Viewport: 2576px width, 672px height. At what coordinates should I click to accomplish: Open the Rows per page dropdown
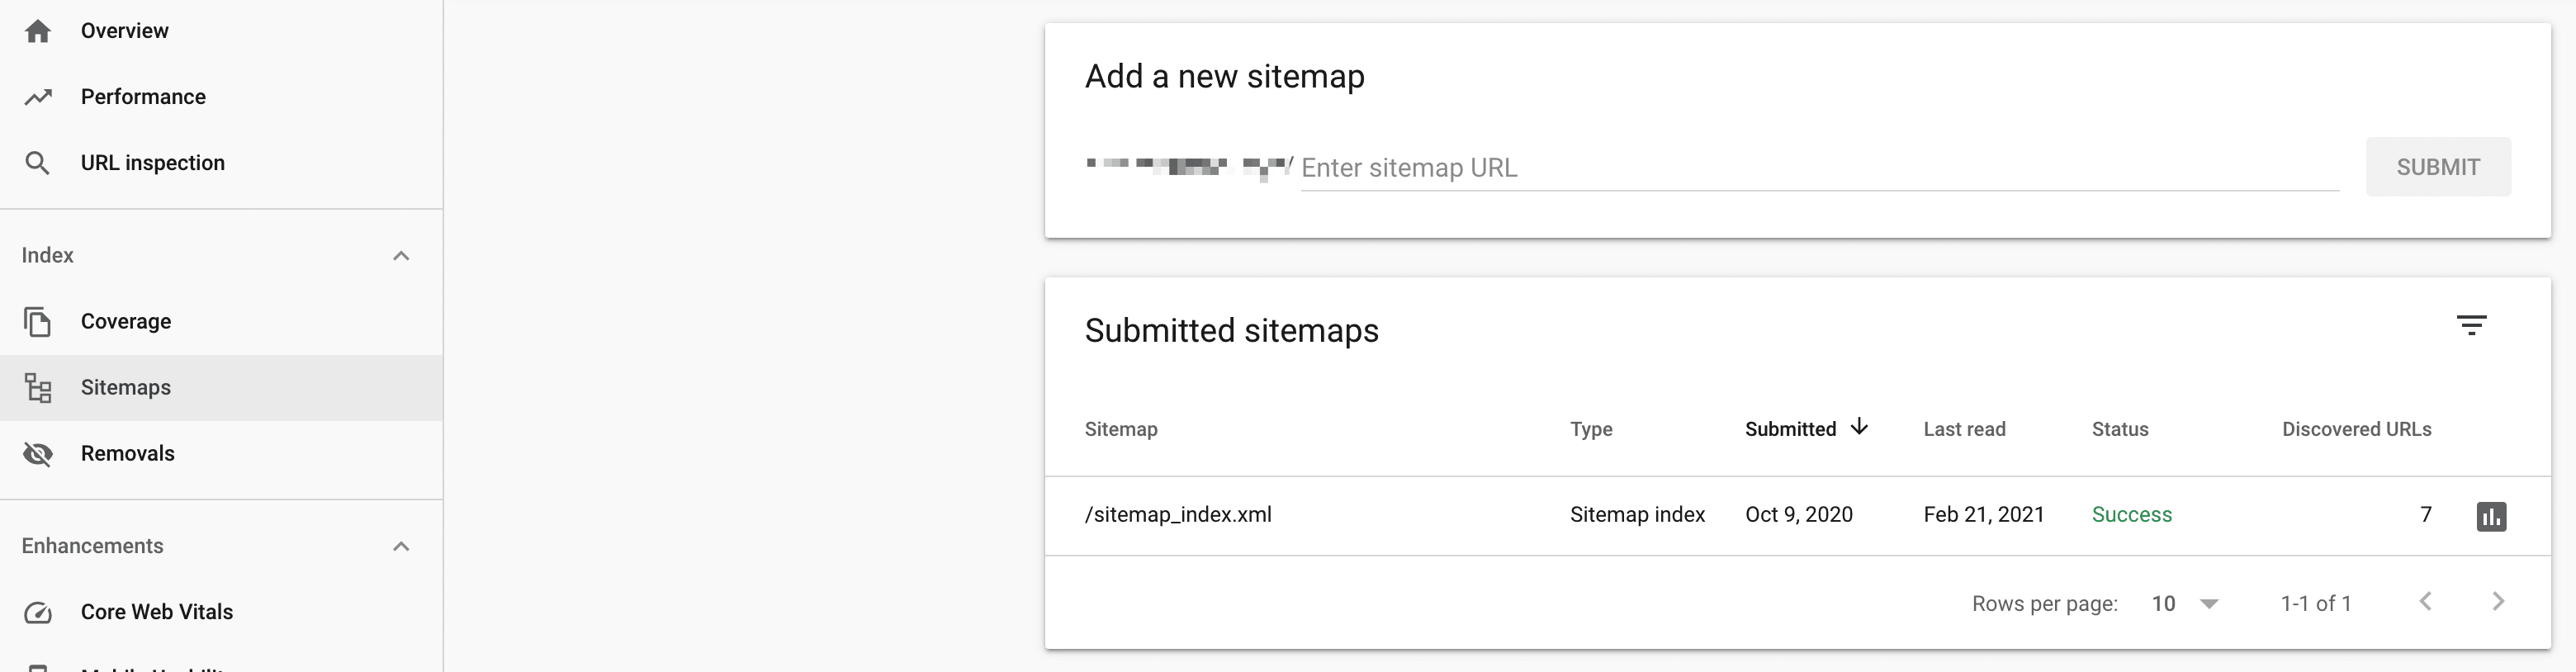pyautogui.click(x=2185, y=604)
